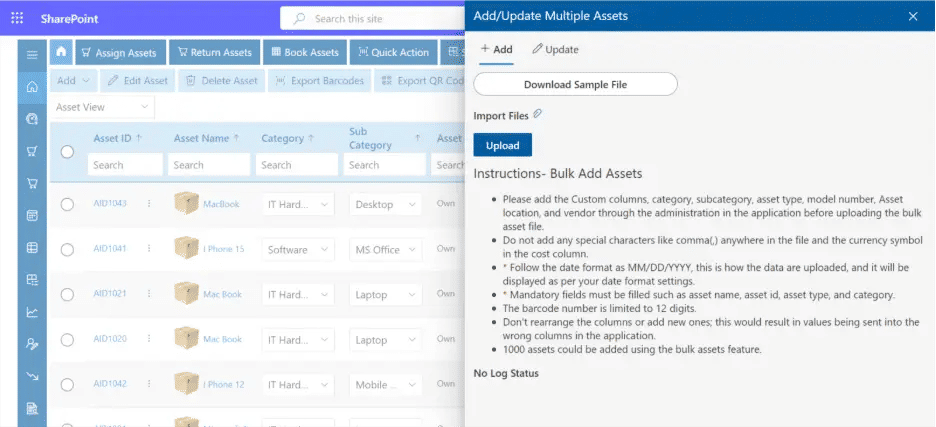936x427 pixels.
Task: Open the report search icon in sidebar
Action: pos(32,409)
